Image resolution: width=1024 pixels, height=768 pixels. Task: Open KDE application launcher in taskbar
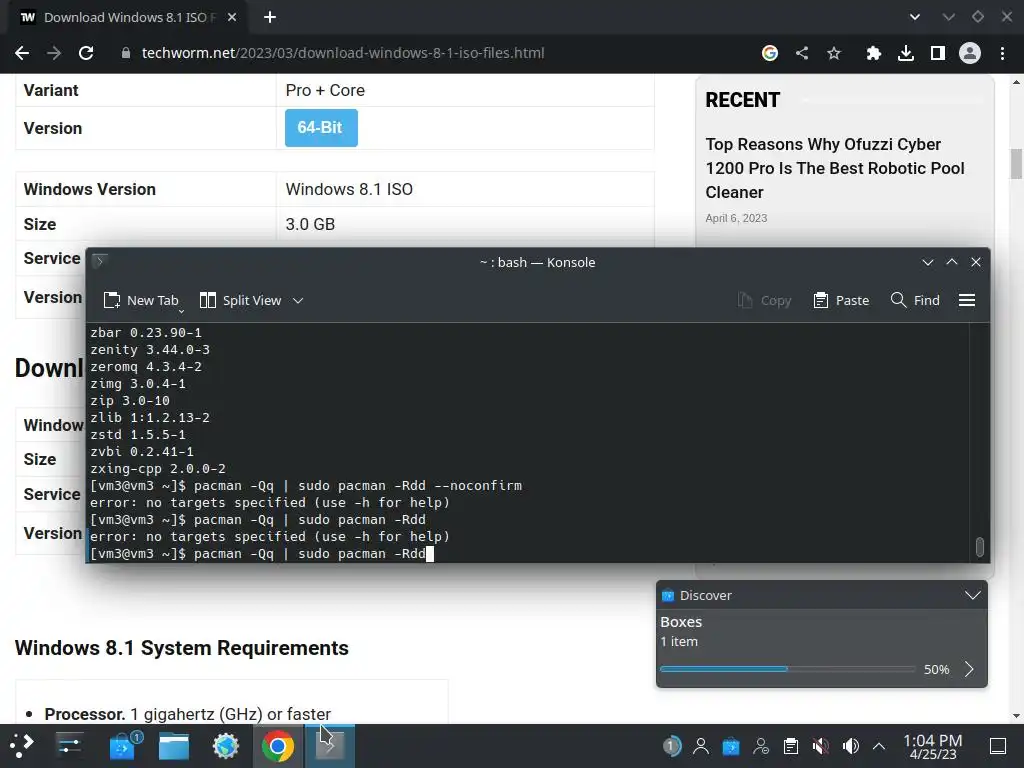click(21, 746)
